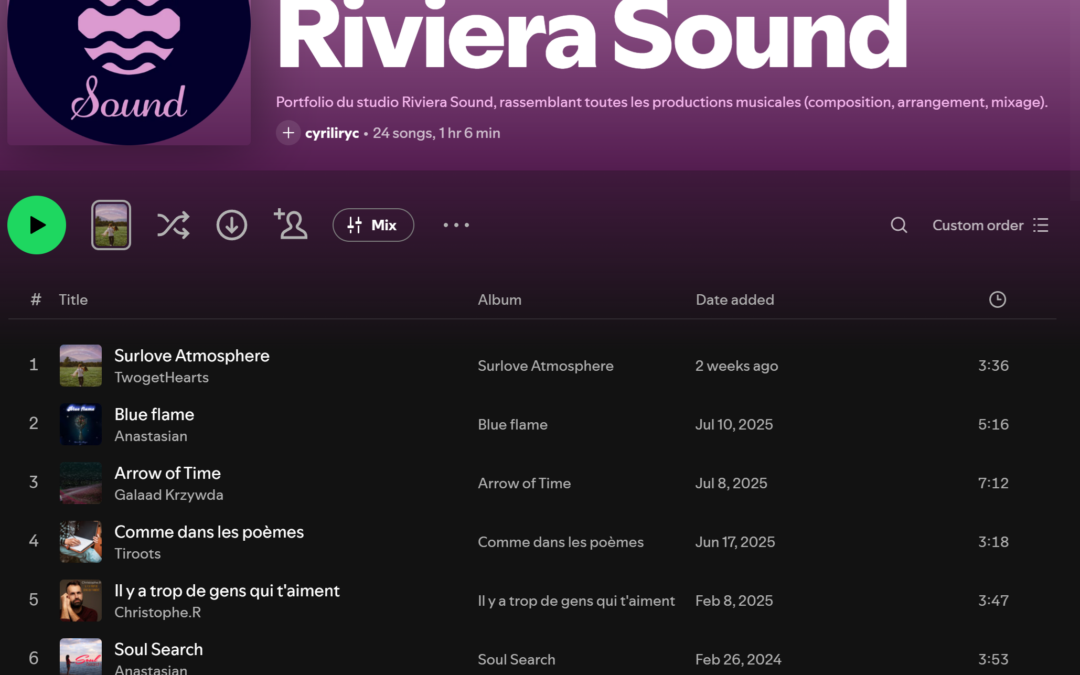The width and height of the screenshot is (1080, 675).
Task: Sort by duration using the clock icon
Action: click(997, 299)
